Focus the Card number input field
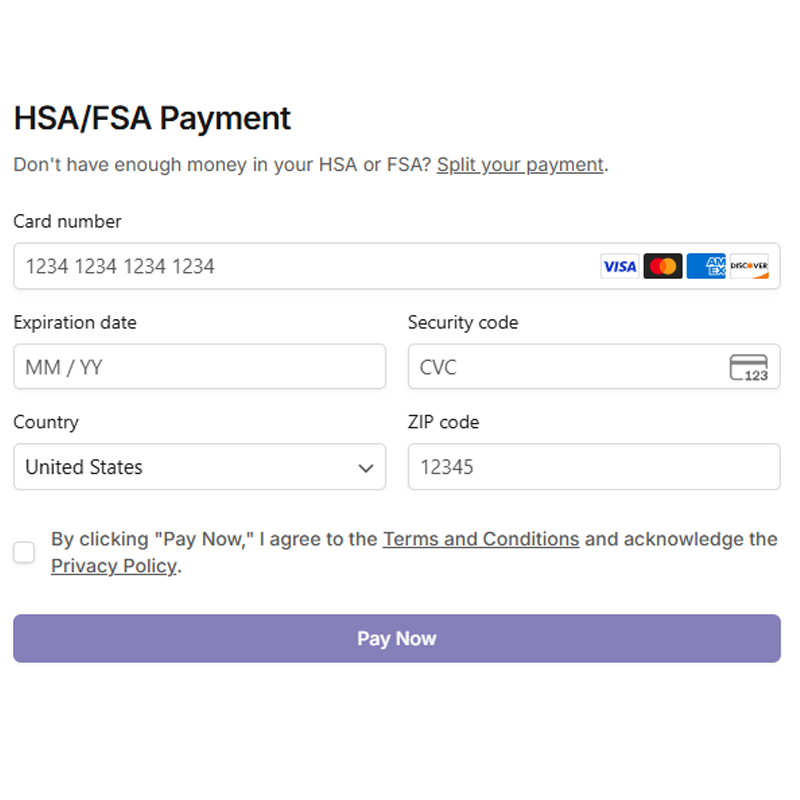This screenshot has height=800, width=800. [300, 266]
